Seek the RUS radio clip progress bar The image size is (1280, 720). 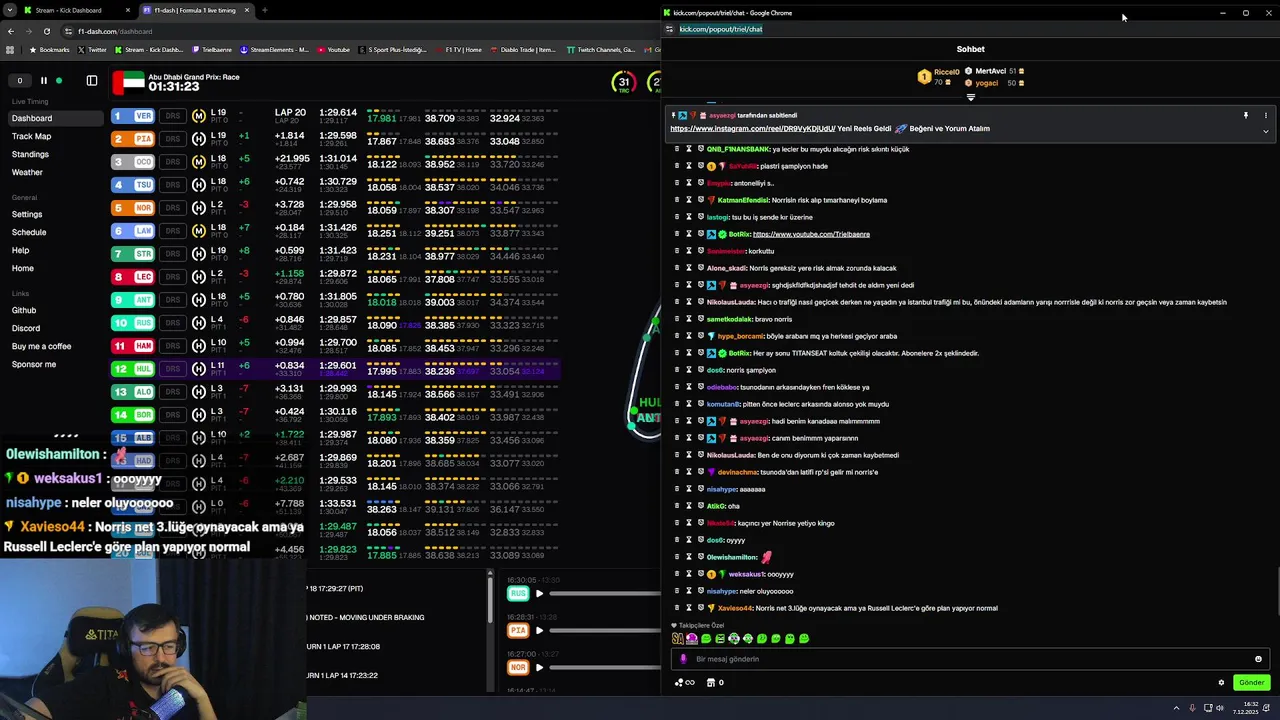click(603, 594)
